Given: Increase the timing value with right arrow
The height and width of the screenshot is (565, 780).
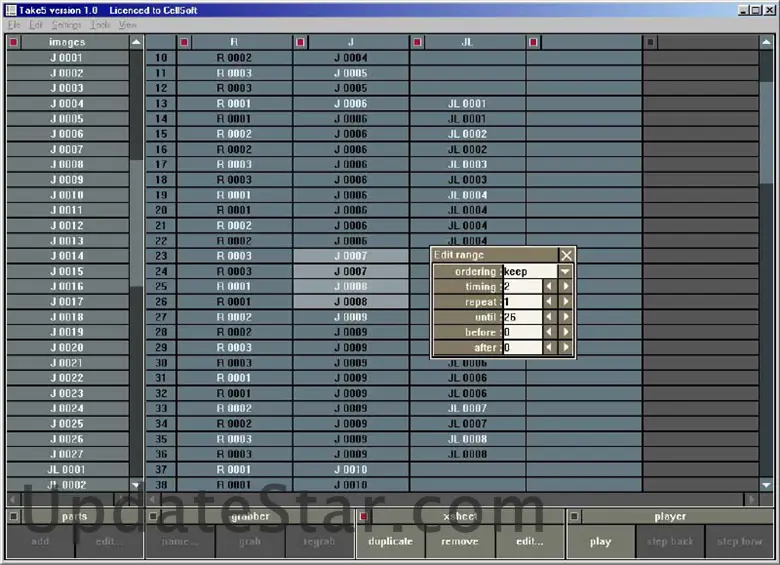Looking at the screenshot, I should 566,287.
